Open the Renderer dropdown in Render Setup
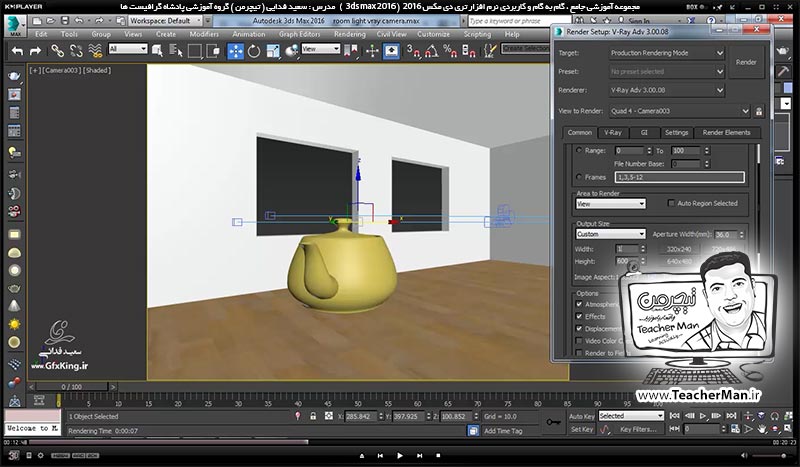Viewport: 800px width, 467px height. click(x=667, y=90)
